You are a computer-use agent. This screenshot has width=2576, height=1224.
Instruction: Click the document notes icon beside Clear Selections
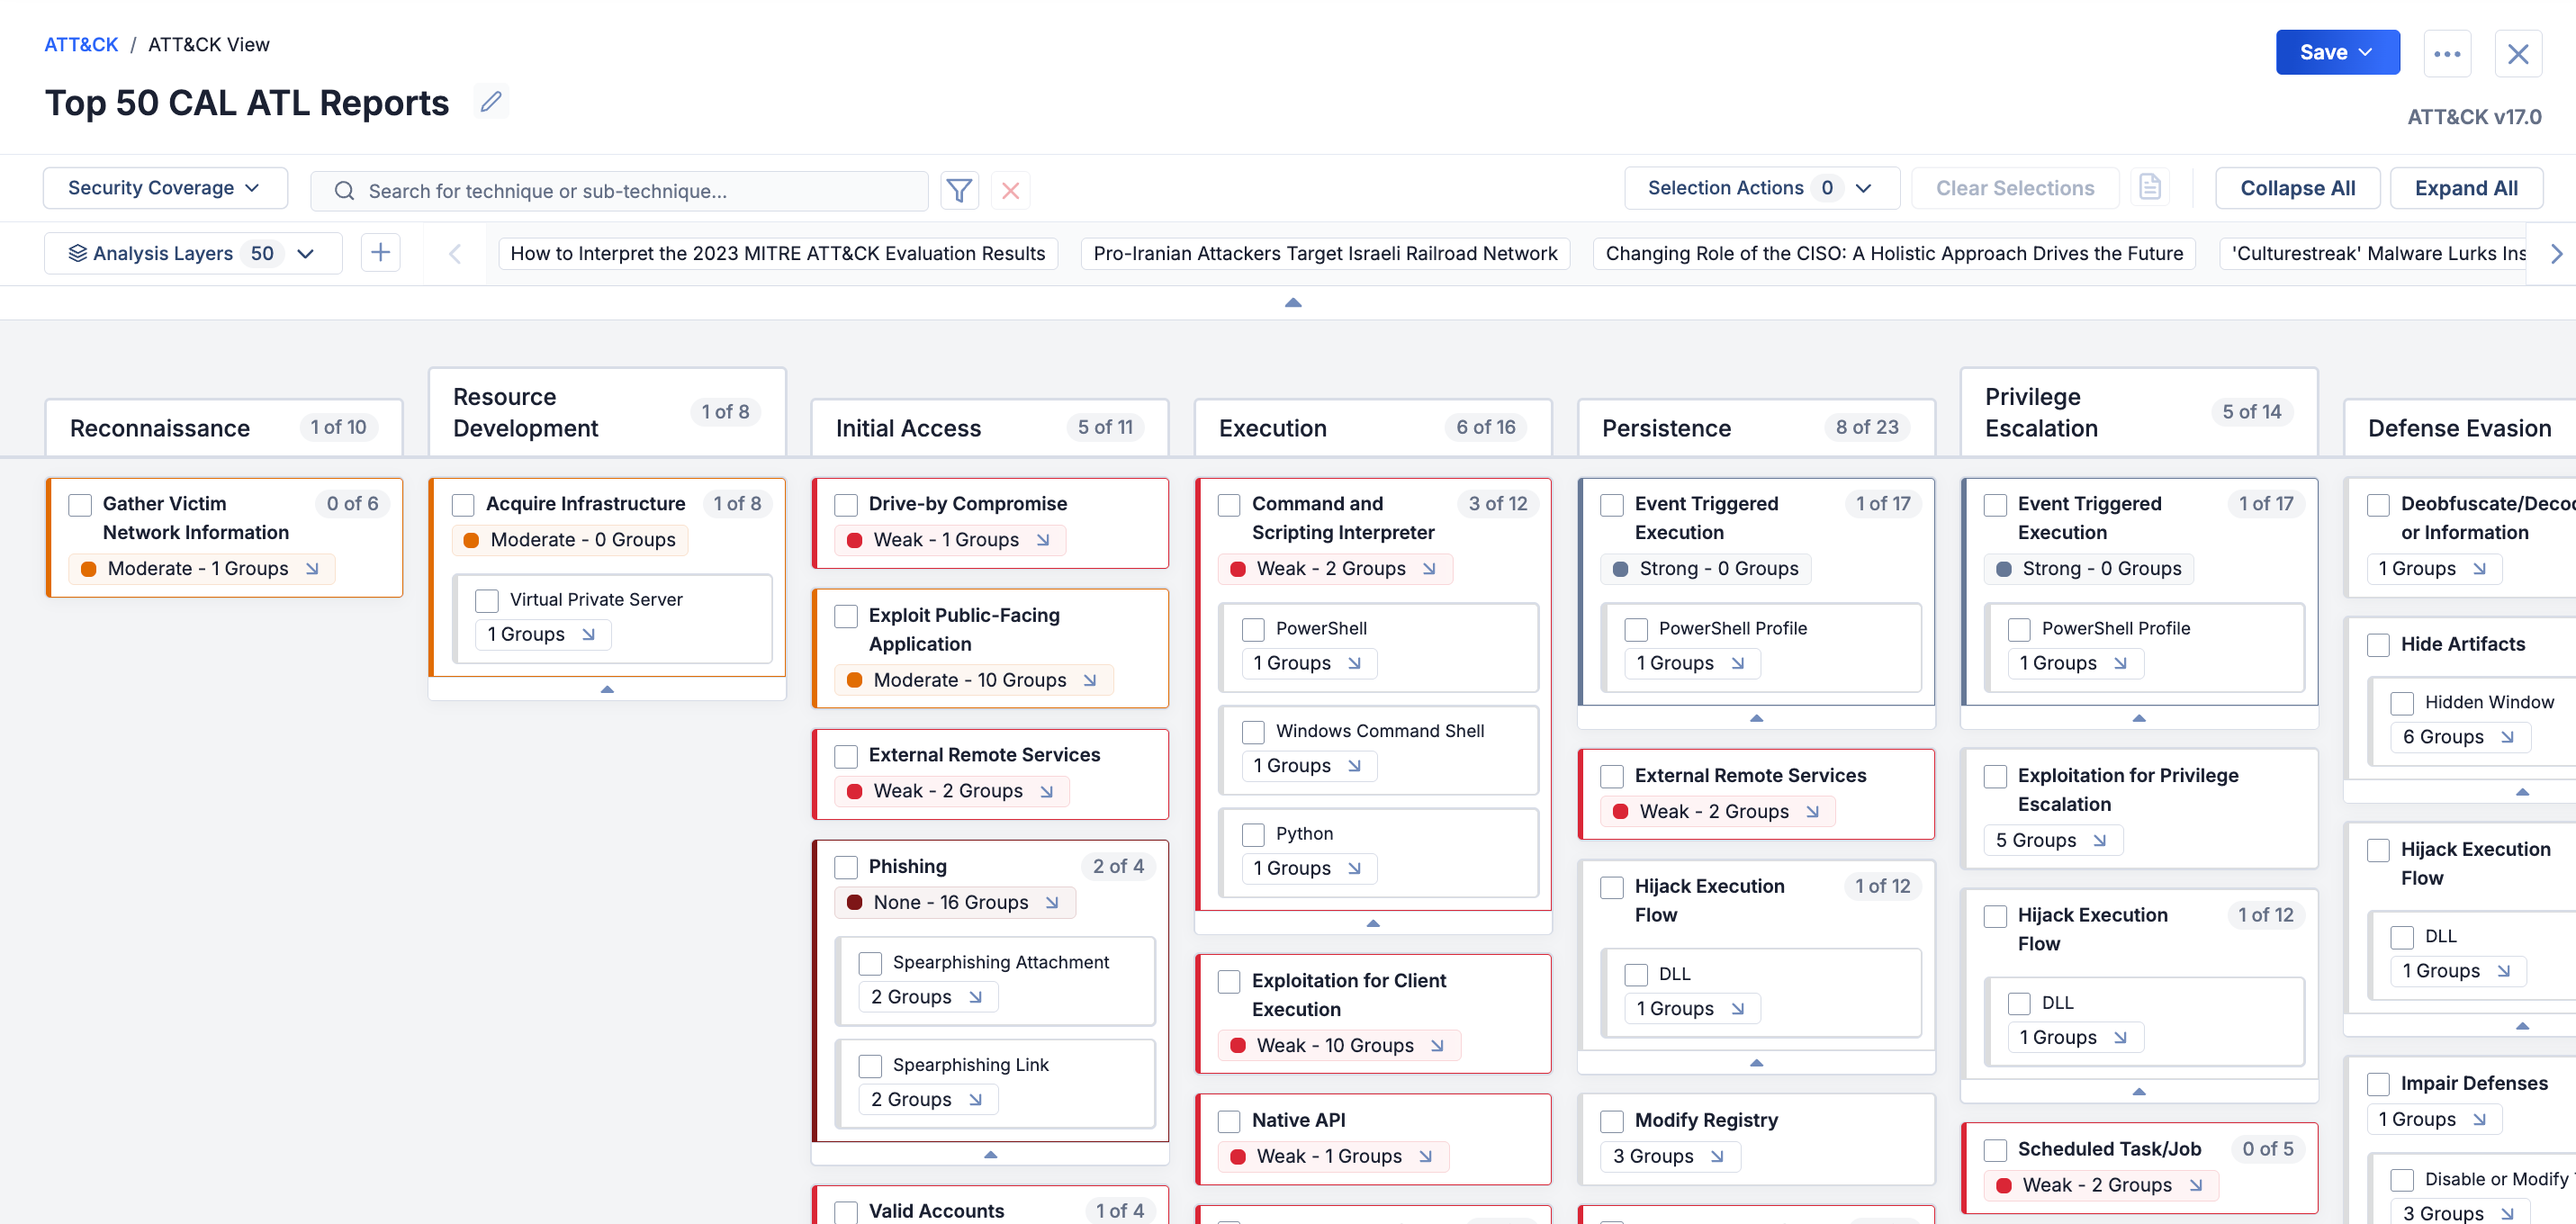click(x=2149, y=188)
